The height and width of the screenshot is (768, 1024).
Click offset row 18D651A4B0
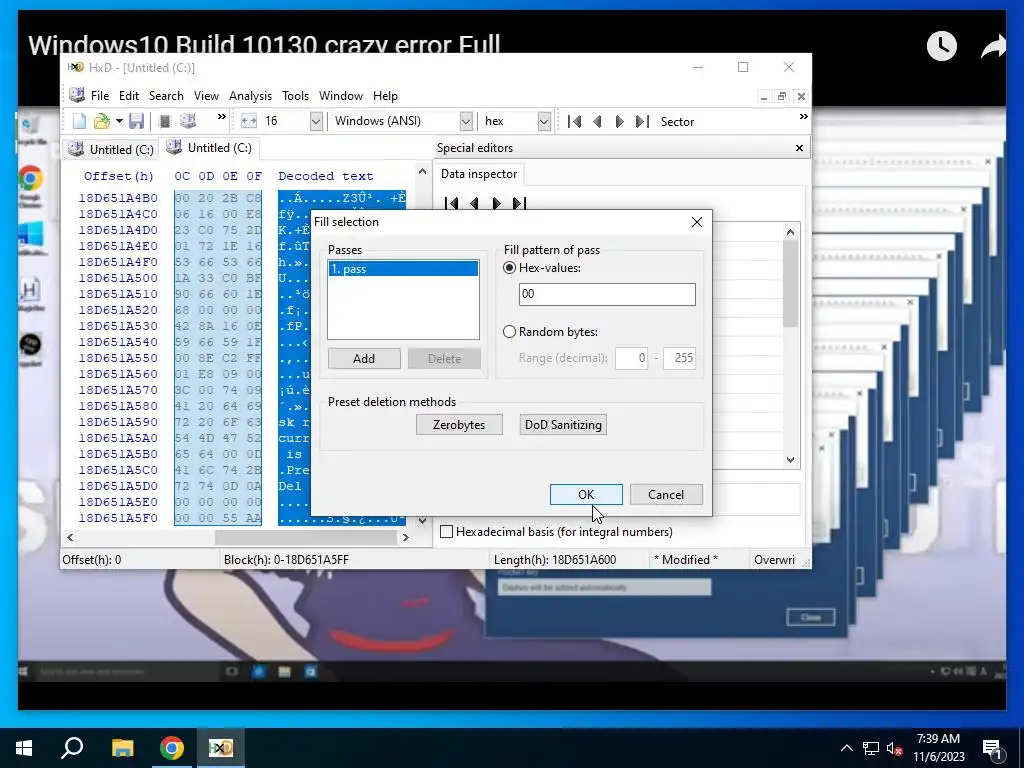[118, 198]
